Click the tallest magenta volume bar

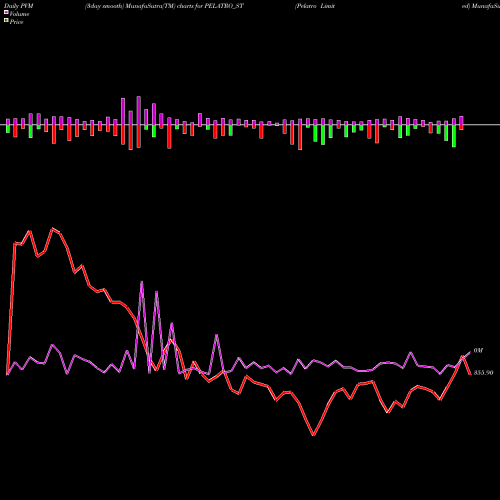point(139,111)
